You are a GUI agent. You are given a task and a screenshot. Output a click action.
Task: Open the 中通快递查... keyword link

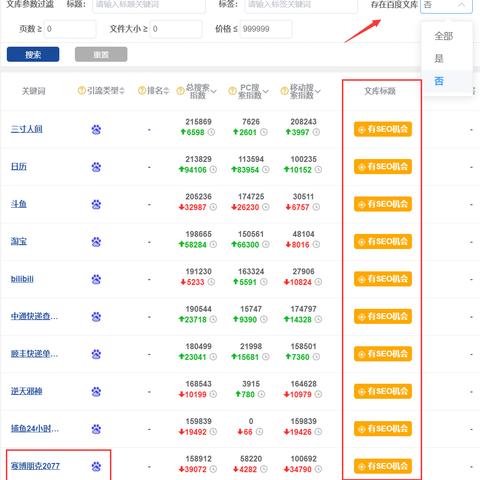coord(34,316)
